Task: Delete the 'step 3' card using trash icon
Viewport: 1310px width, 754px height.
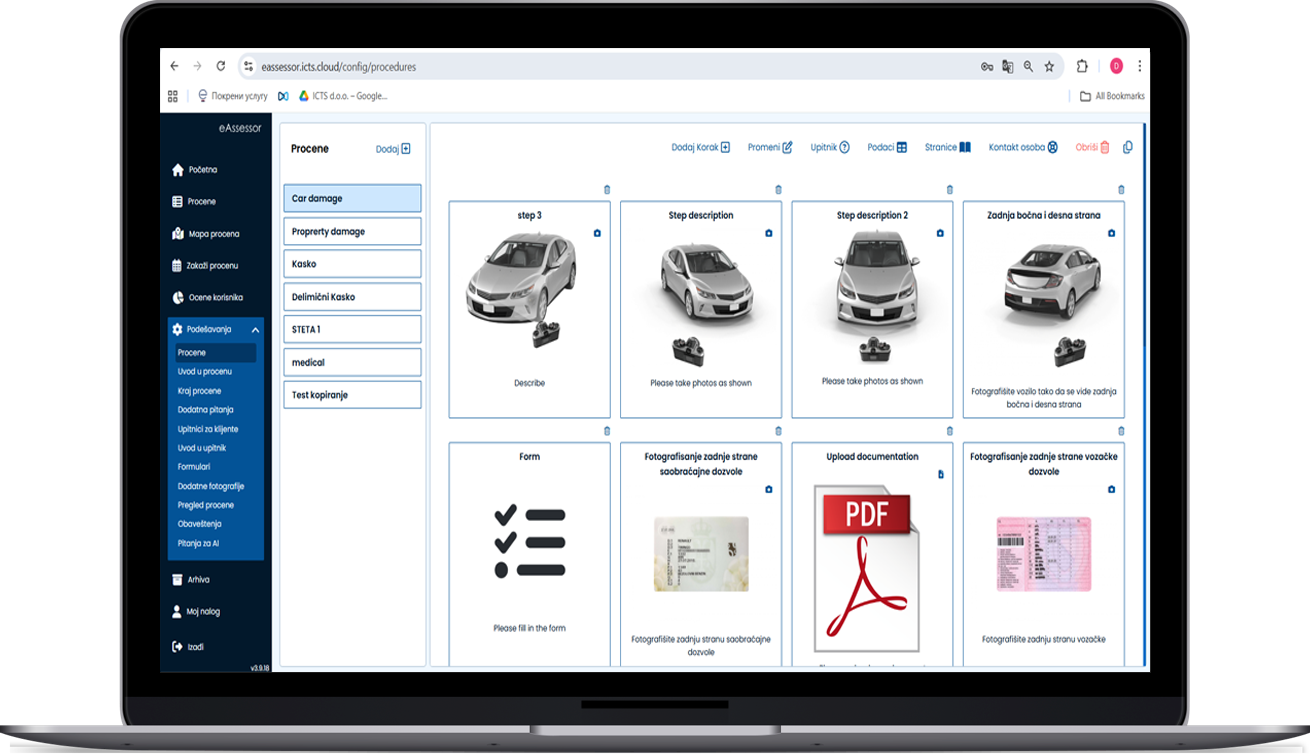Action: point(607,190)
